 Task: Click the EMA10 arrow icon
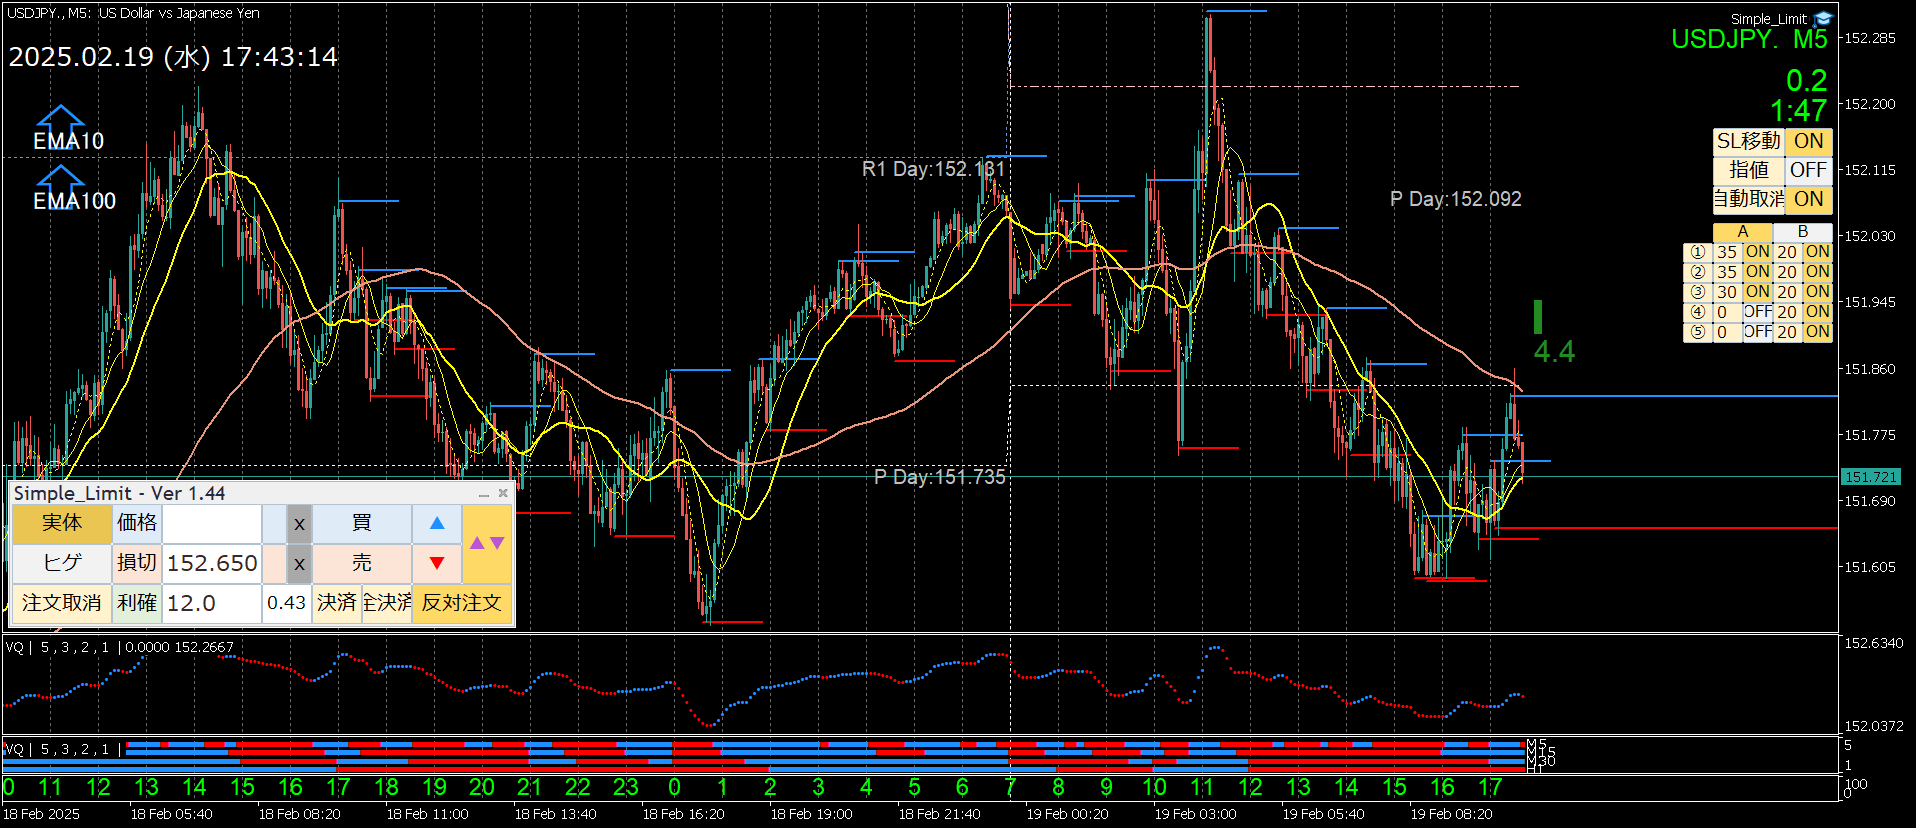(61, 119)
